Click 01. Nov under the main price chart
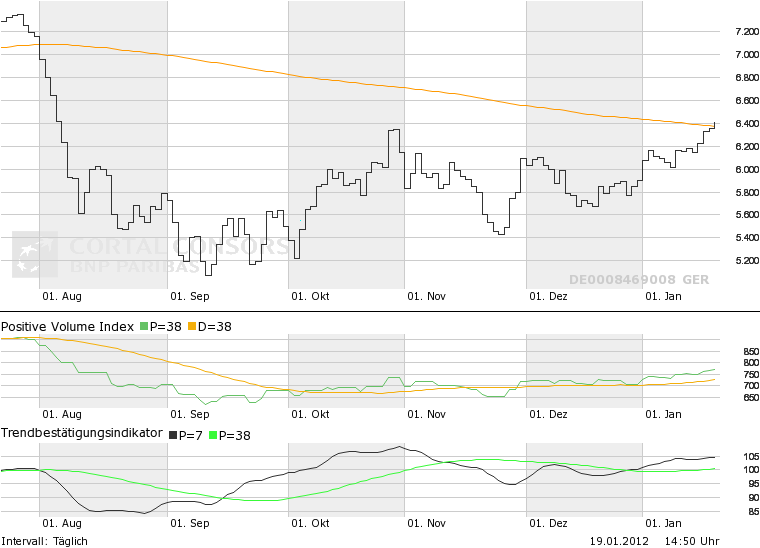Image resolution: width=760 pixels, height=548 pixels. point(427,297)
